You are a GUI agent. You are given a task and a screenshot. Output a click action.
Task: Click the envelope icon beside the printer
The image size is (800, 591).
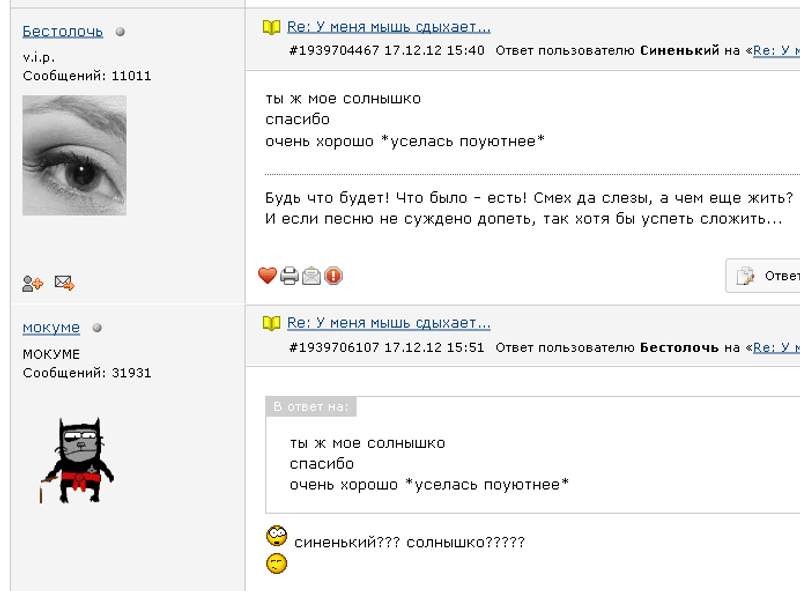click(311, 275)
